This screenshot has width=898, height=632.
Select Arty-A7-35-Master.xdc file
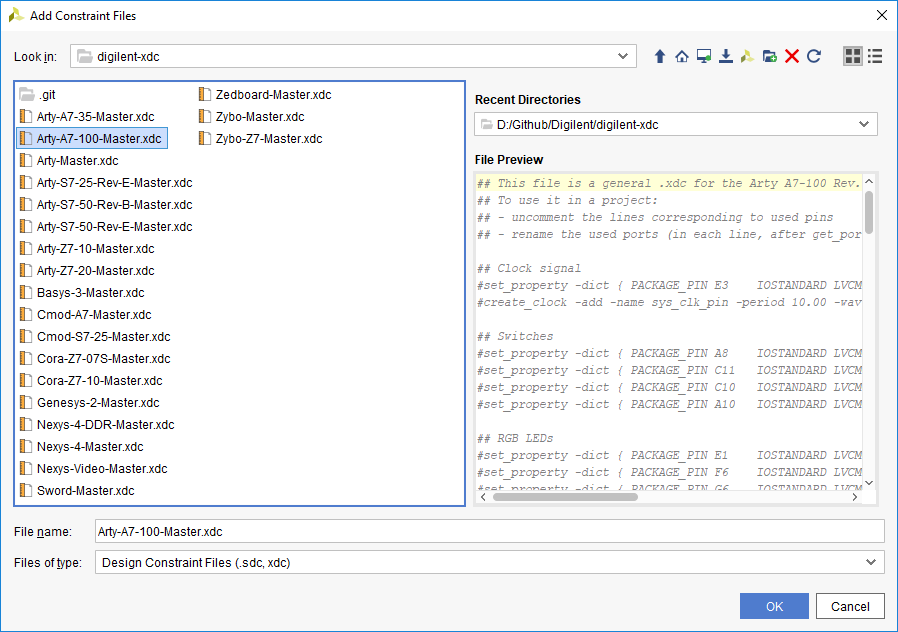click(x=87, y=116)
